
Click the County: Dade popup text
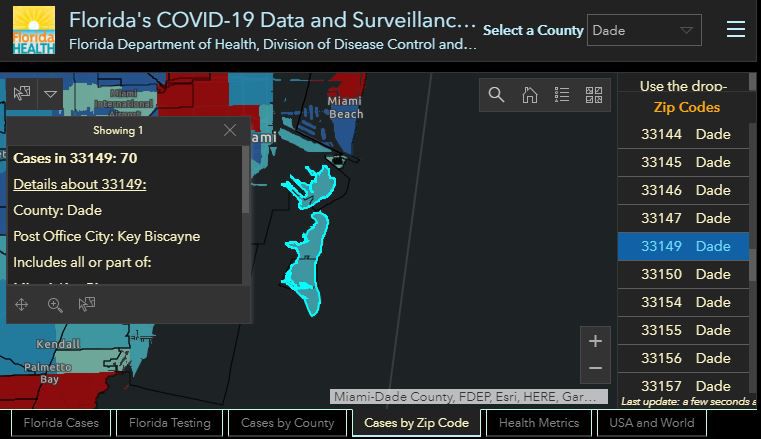pos(57,210)
